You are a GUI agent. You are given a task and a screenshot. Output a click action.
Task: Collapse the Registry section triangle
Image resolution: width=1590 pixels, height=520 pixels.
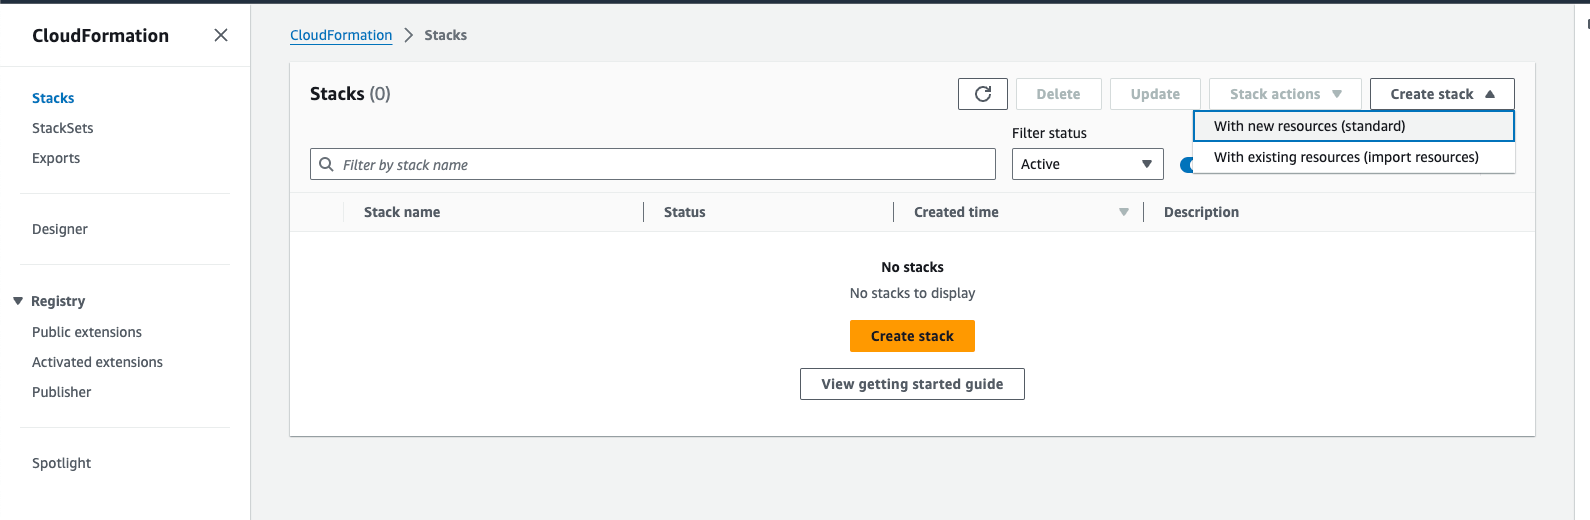pos(18,301)
